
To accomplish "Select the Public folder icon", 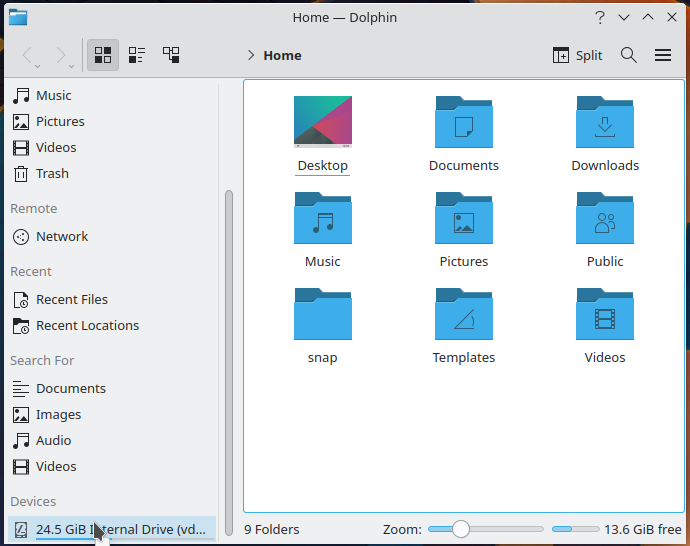I will (604, 218).
